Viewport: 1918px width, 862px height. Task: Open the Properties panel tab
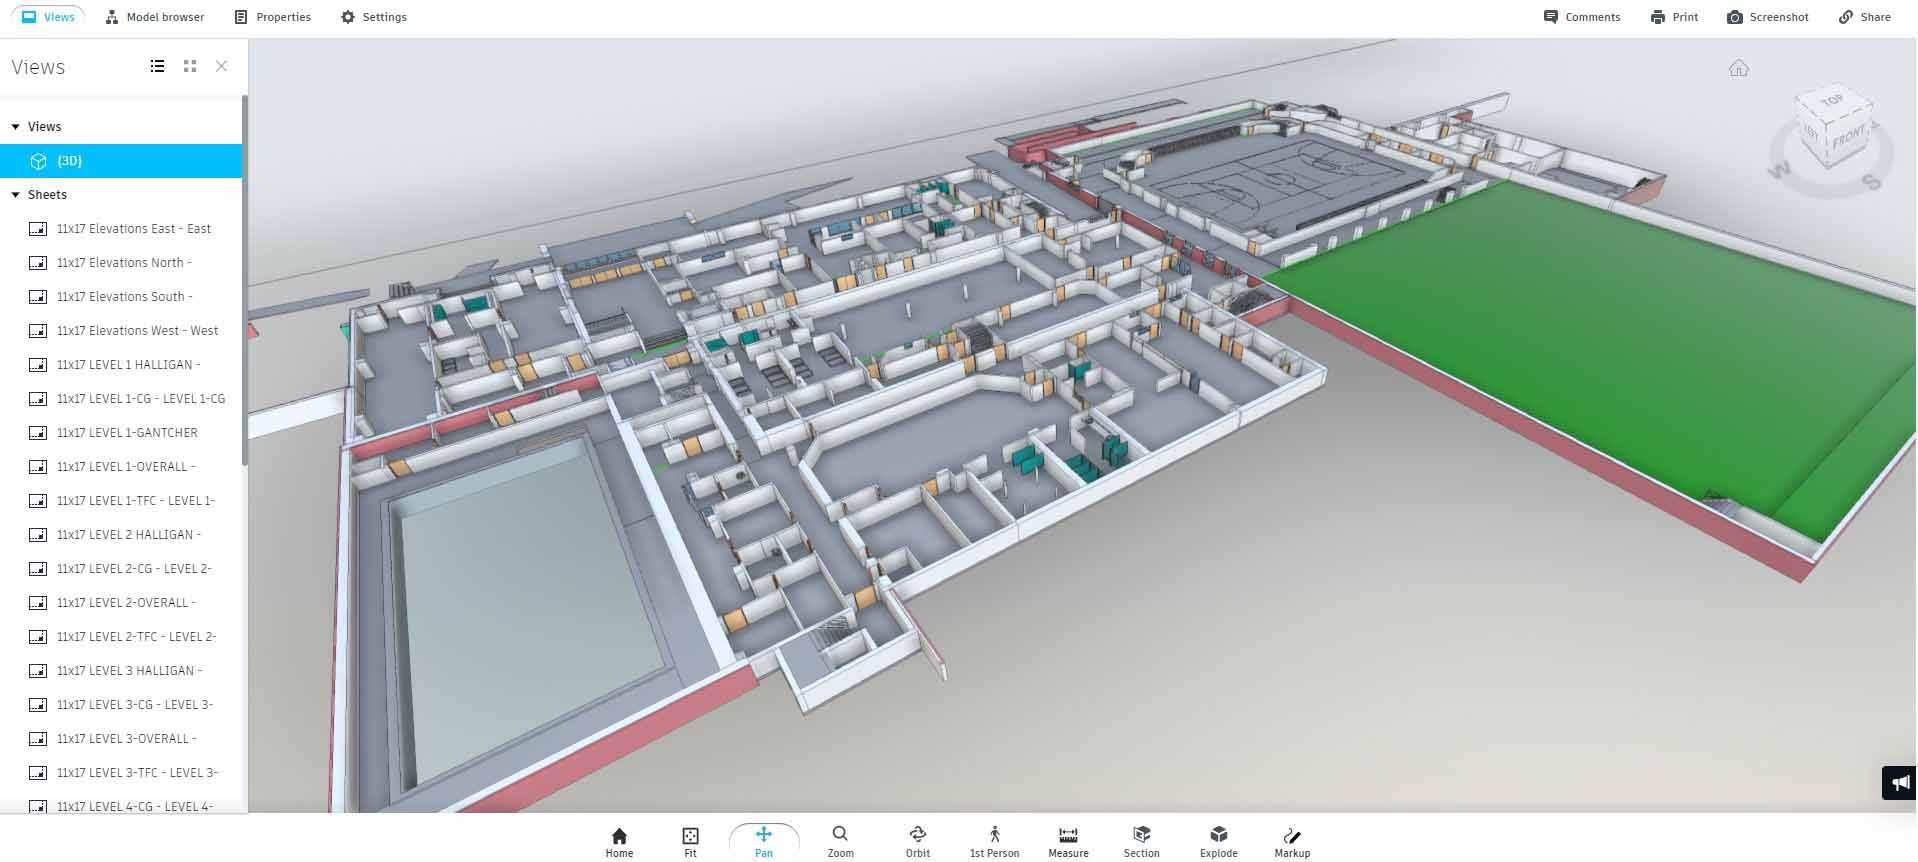point(272,17)
